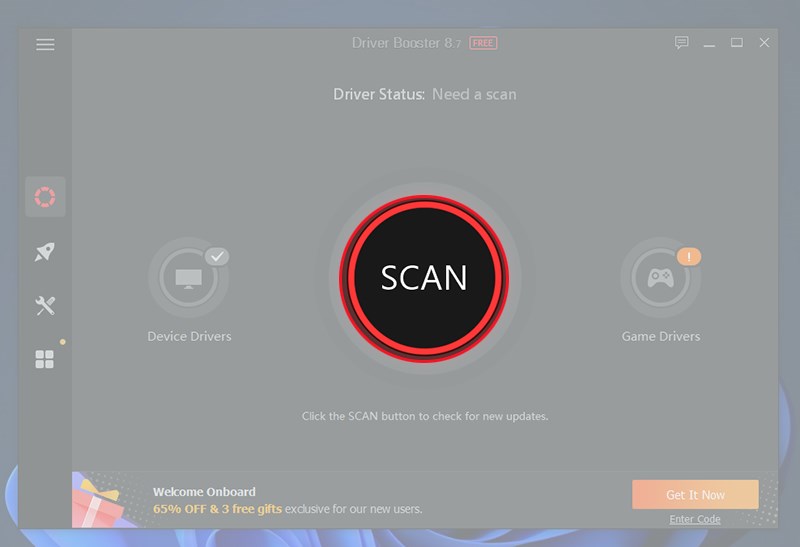800x547 pixels.
Task: Click the "Need a scan" status text
Action: coord(474,94)
